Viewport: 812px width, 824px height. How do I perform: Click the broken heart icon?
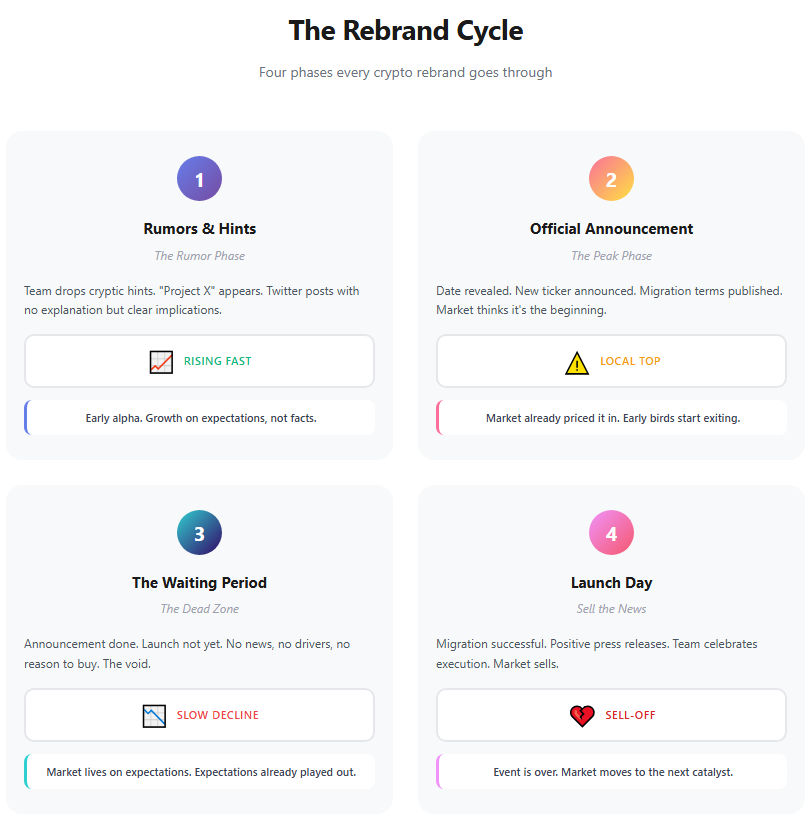(x=582, y=716)
